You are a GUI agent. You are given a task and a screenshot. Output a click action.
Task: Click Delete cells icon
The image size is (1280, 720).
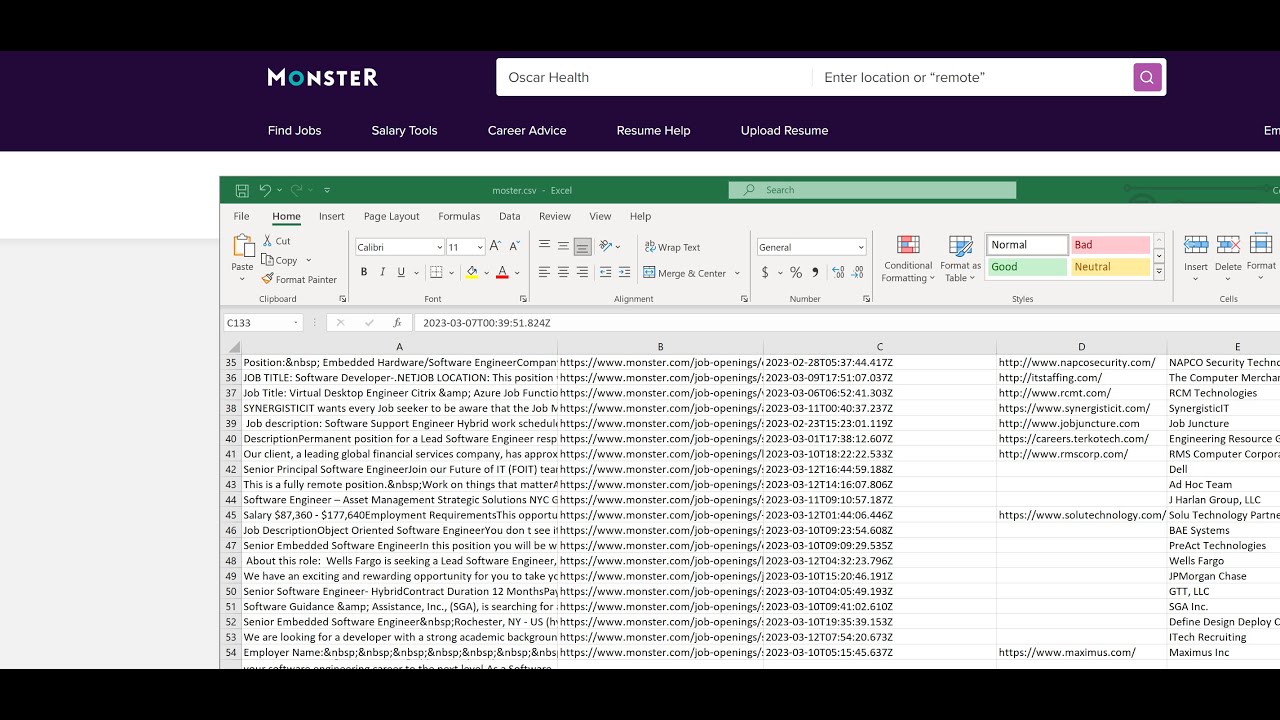tap(1228, 245)
